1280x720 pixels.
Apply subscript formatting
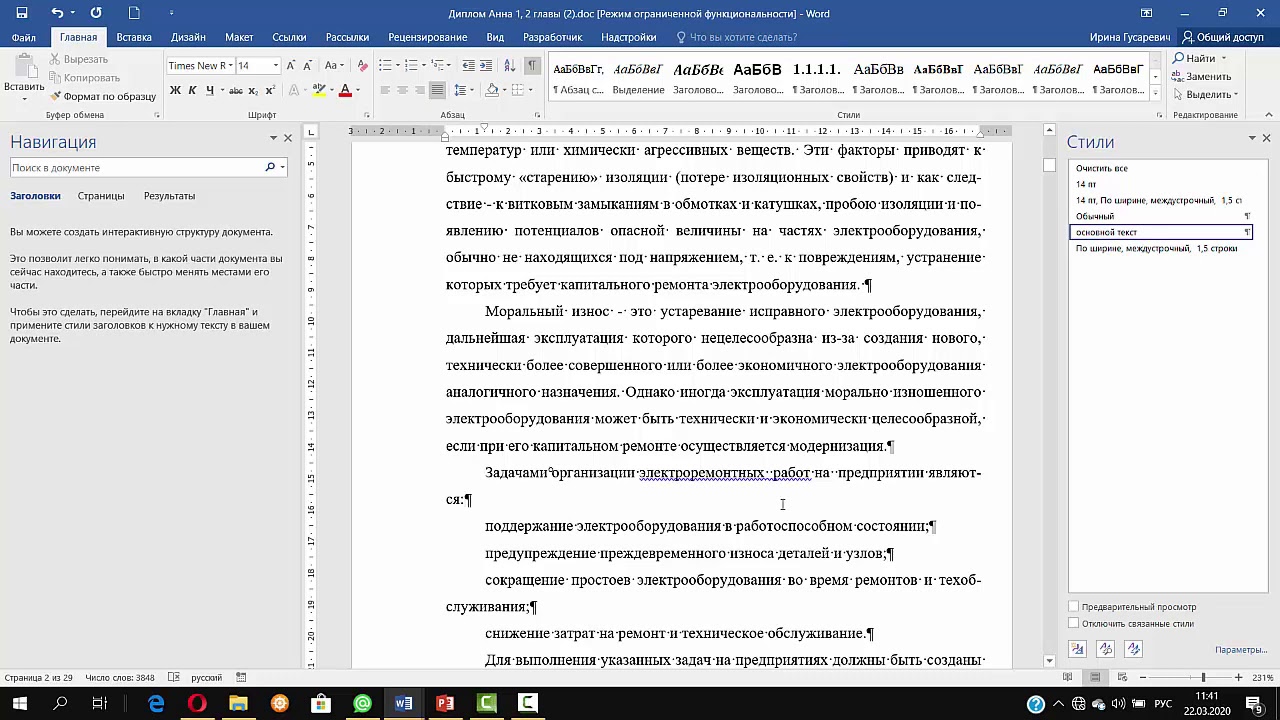[x=254, y=90]
